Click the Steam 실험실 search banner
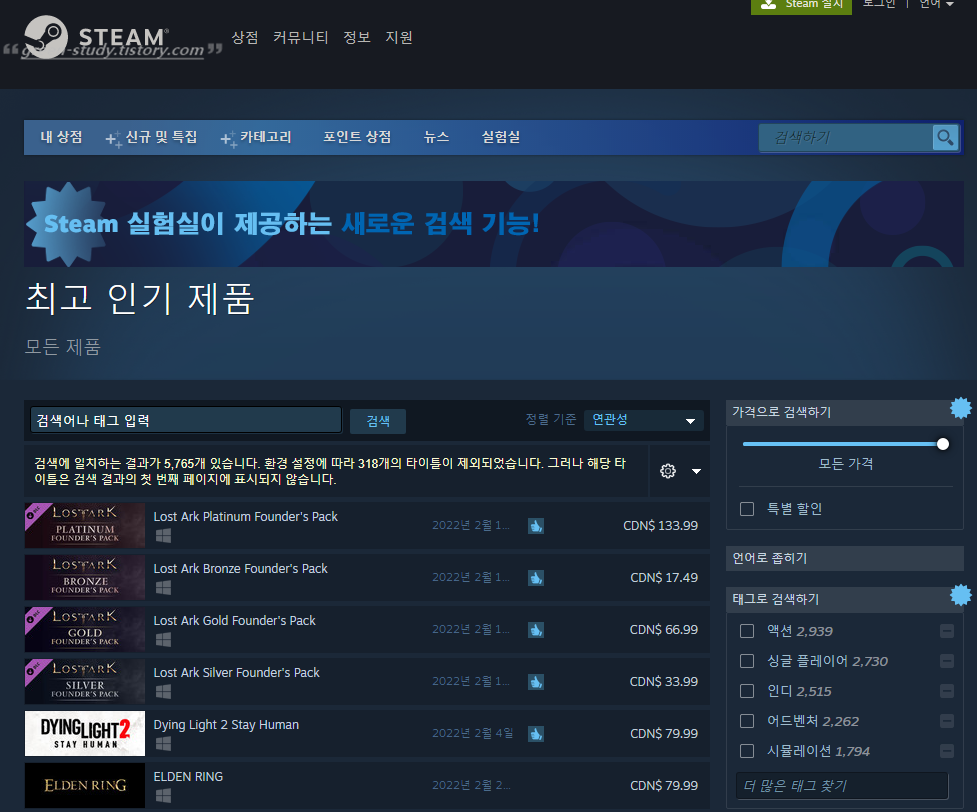The width and height of the screenshot is (977, 812). click(493, 224)
